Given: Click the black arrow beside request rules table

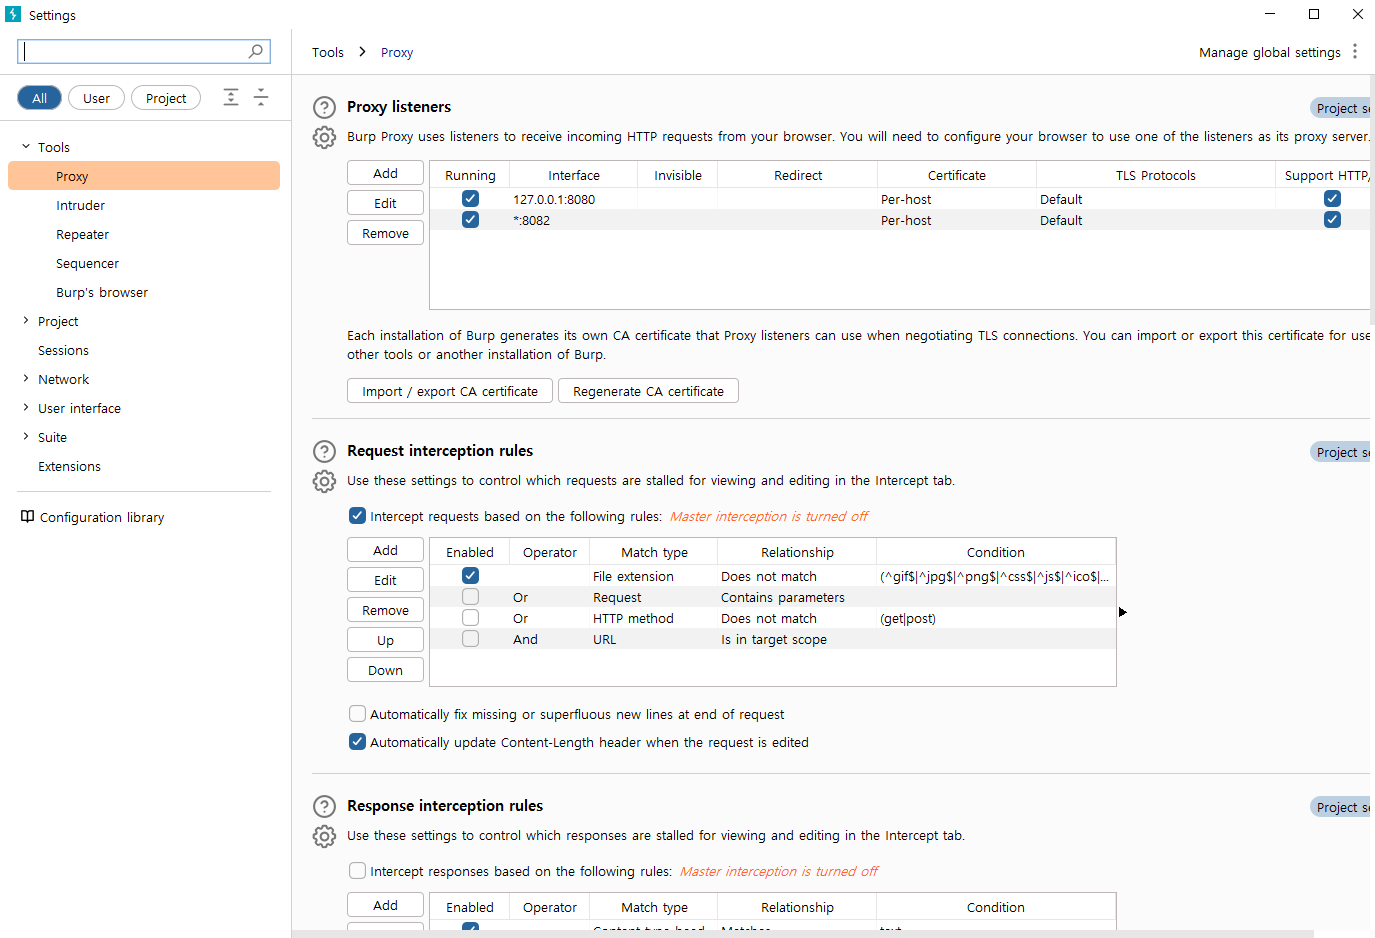Looking at the screenshot, I should coord(1123,612).
